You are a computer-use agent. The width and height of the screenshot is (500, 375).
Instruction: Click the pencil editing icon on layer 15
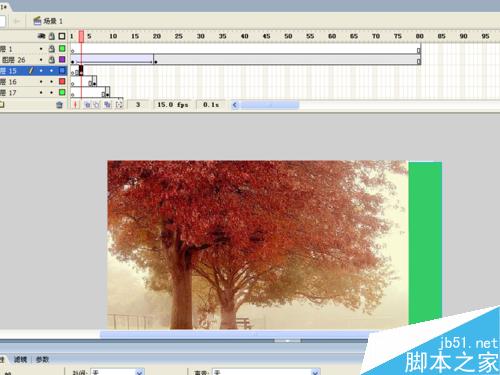(x=31, y=71)
